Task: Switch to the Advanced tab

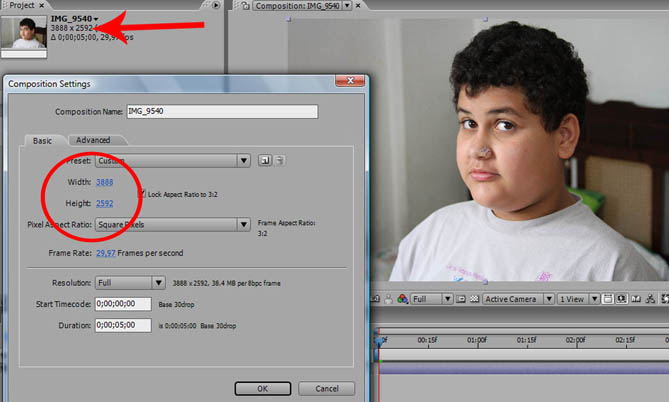Action: [x=93, y=140]
